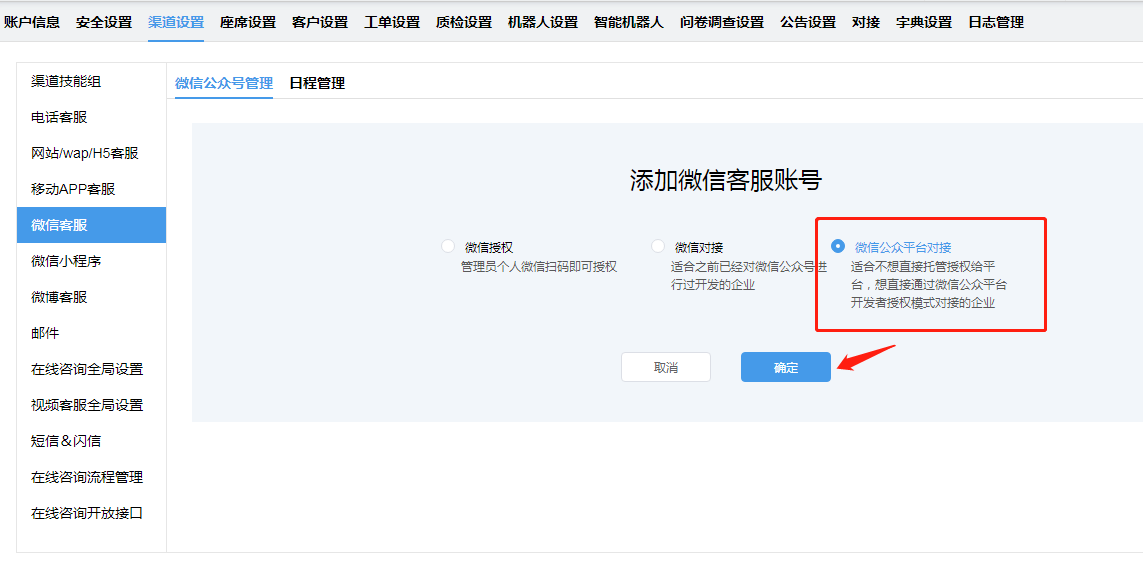Viewport: 1143px width, 562px height.
Task: Go to 机器人设置 menu
Action: [x=543, y=23]
